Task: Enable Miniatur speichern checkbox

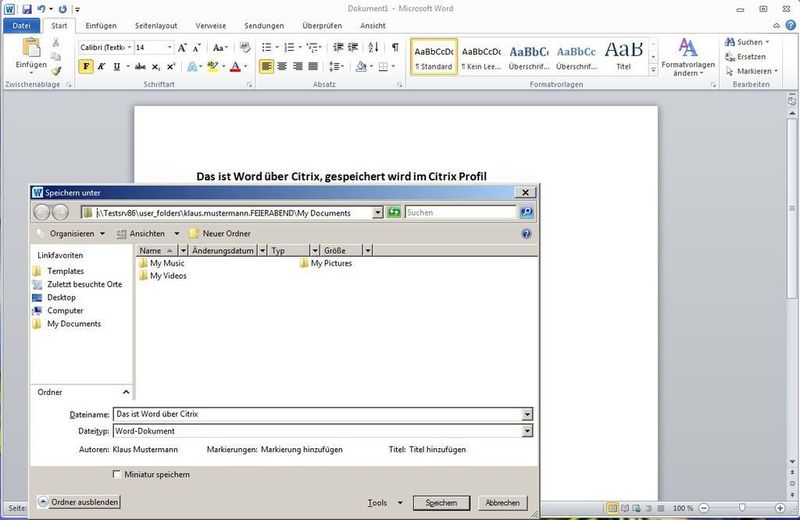Action: tap(117, 474)
